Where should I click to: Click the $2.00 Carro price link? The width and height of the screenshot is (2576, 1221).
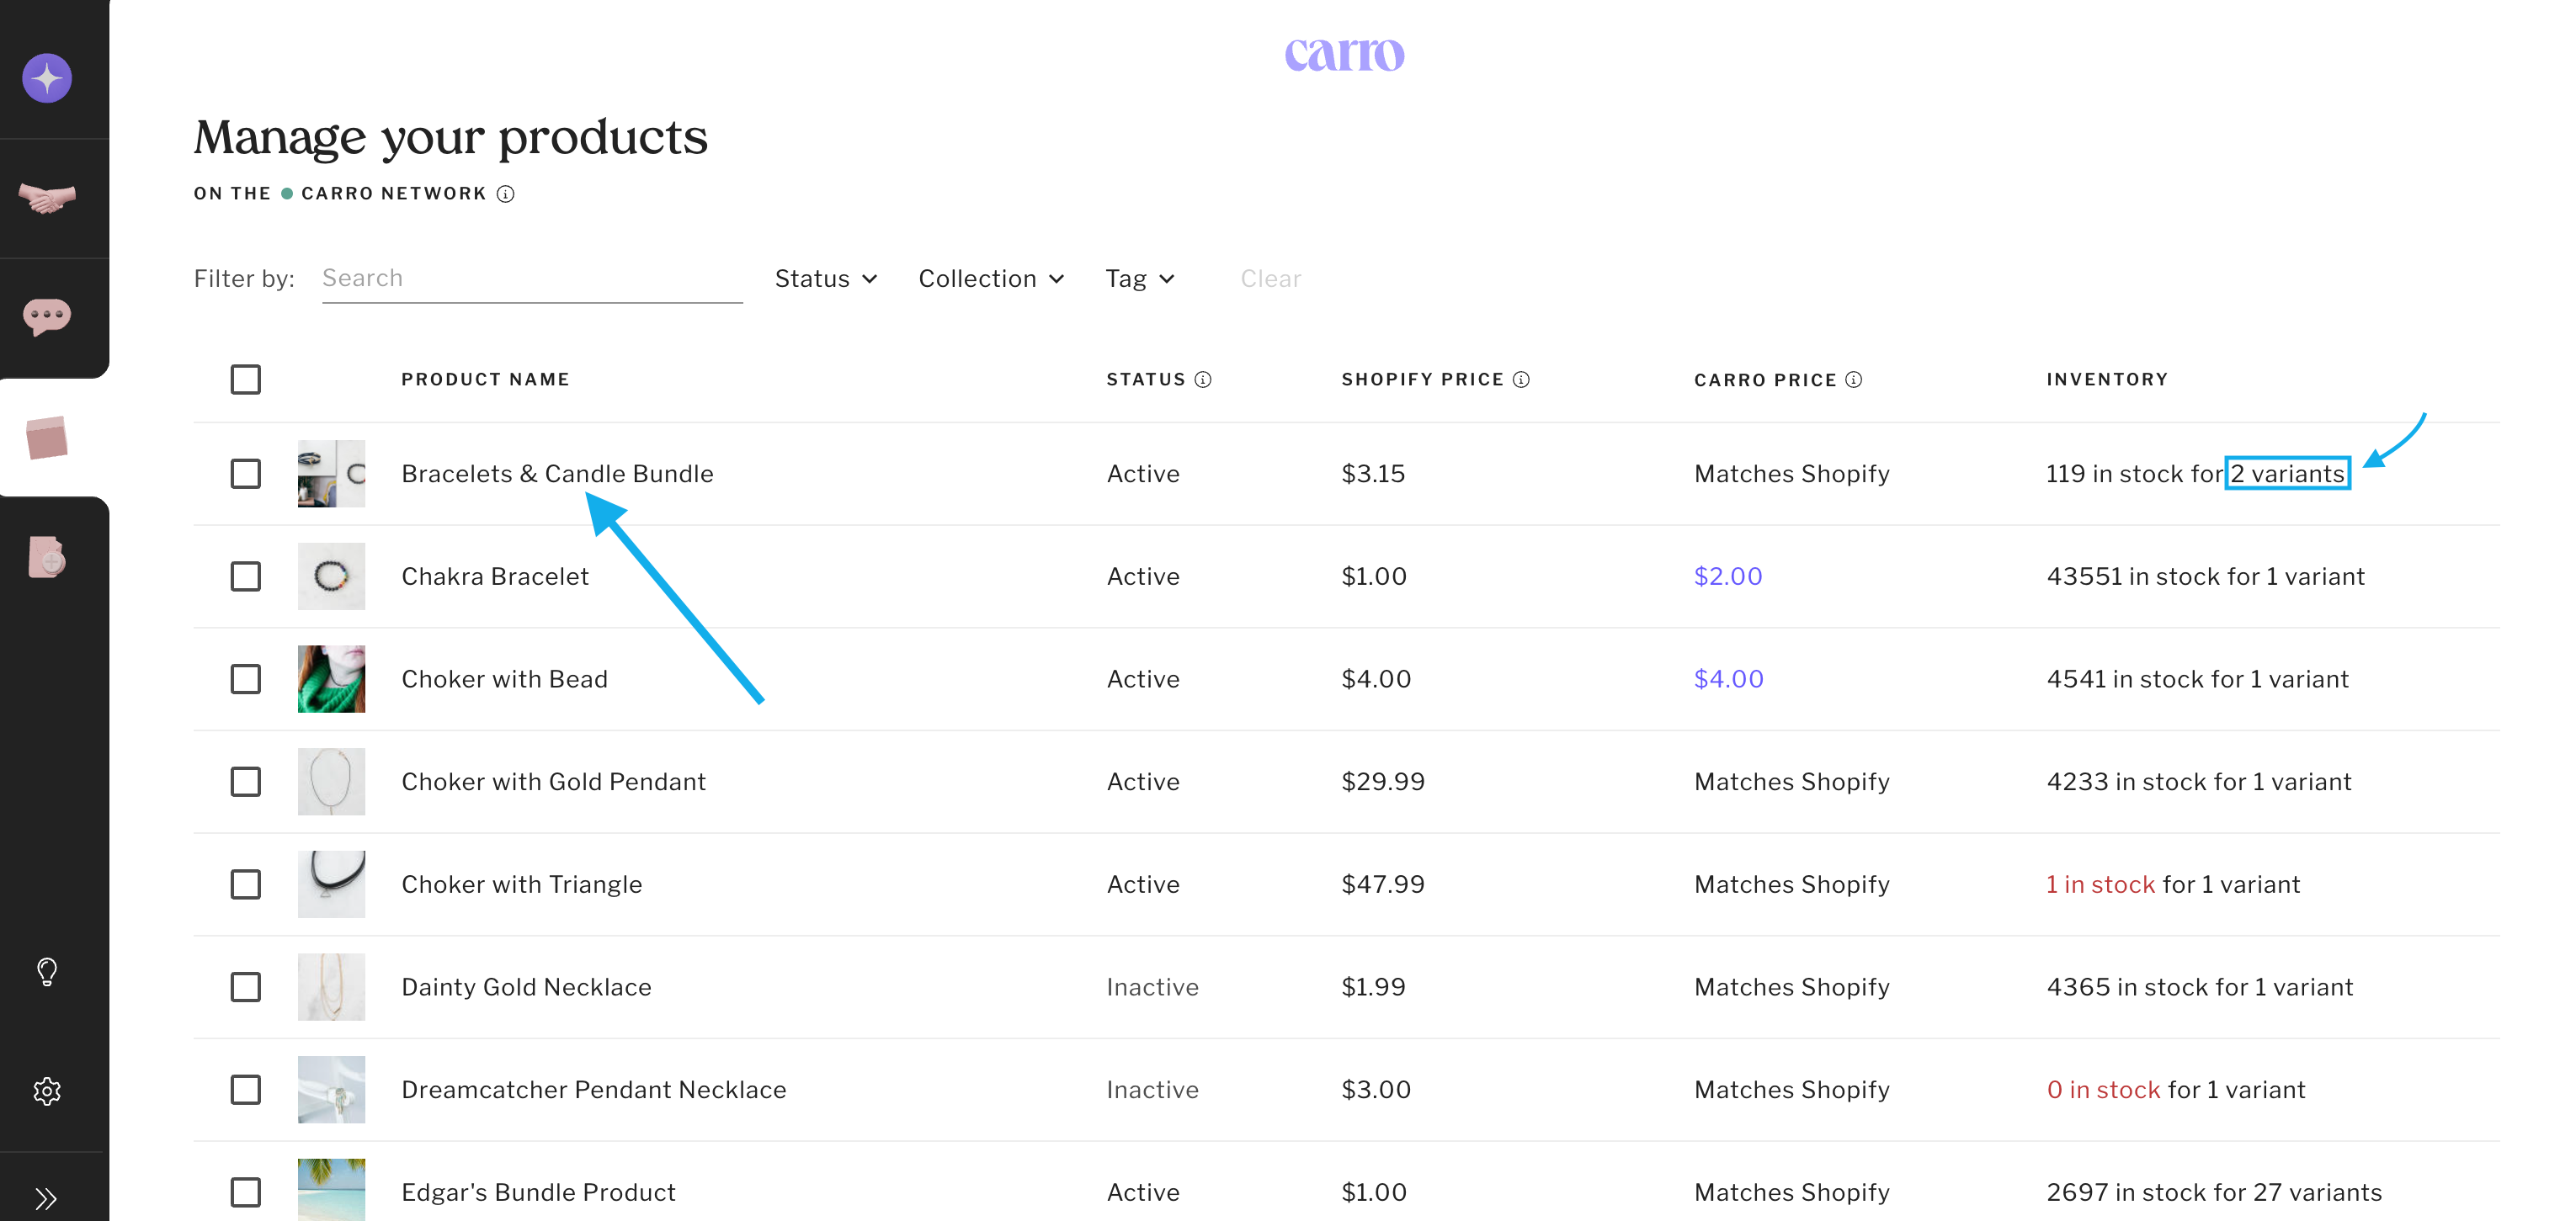click(x=1727, y=576)
